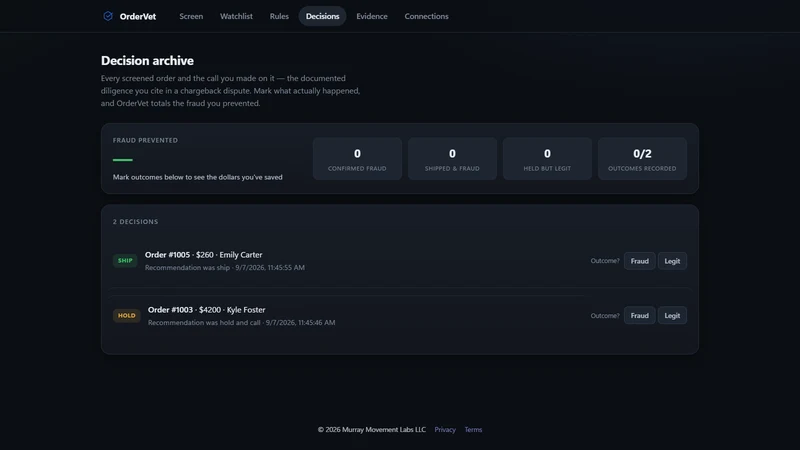Mark Order #1003 as Fraud
Image resolution: width=800 pixels, height=450 pixels.
coord(639,315)
